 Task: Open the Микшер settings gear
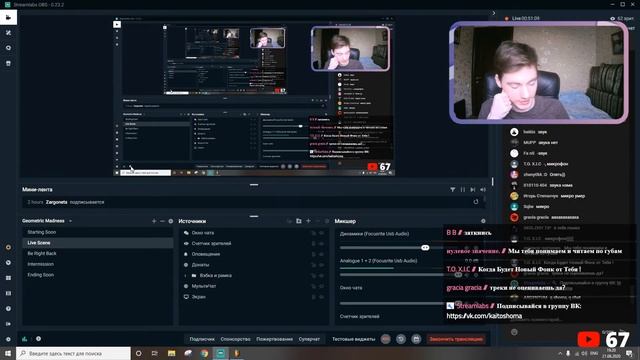pyautogui.click(x=483, y=221)
